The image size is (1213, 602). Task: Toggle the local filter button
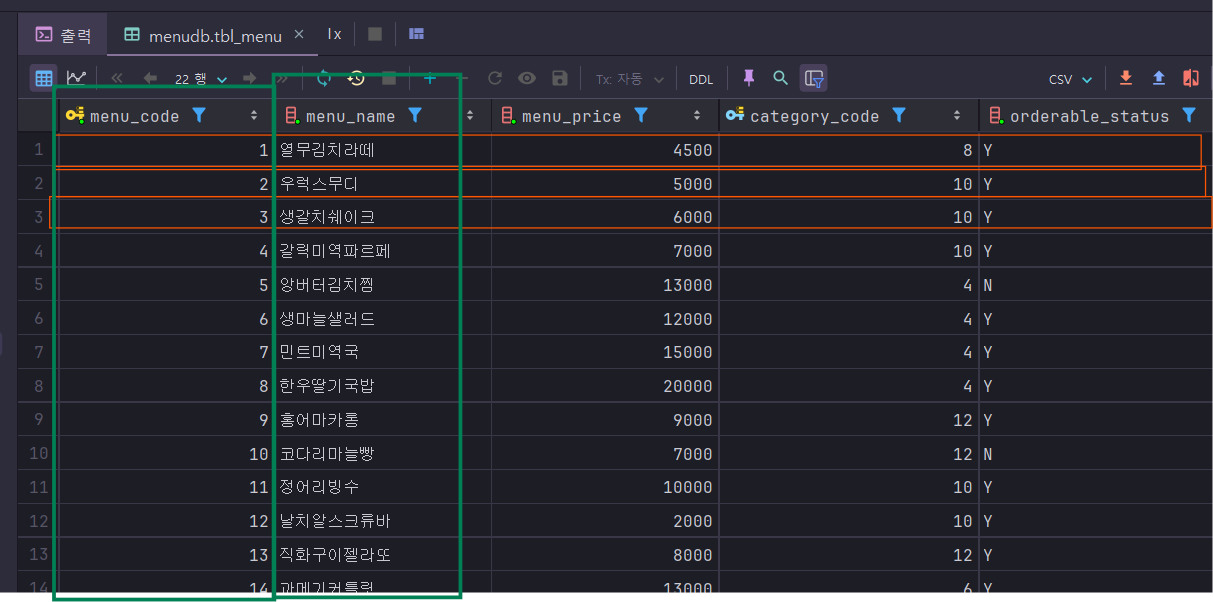pos(814,78)
